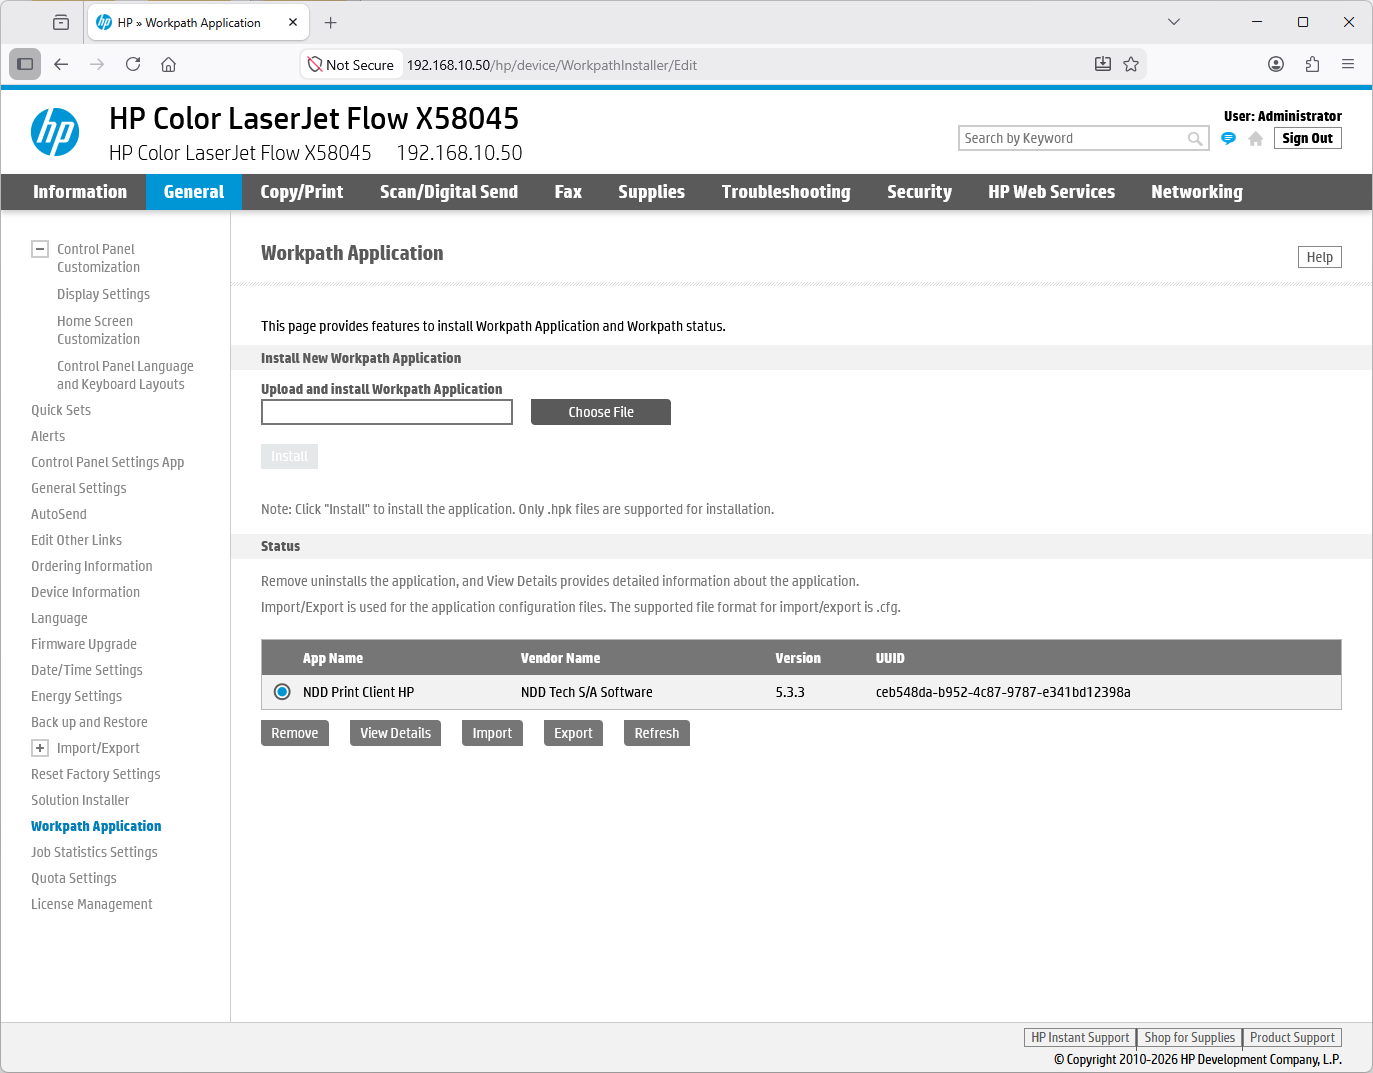Click the View Details button

[x=395, y=733]
